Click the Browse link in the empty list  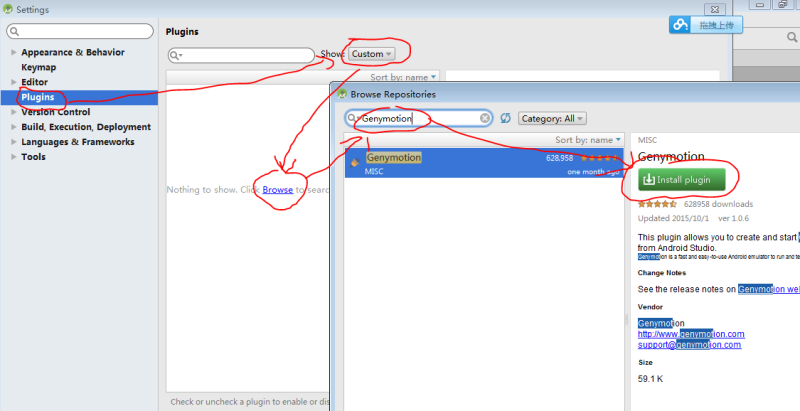point(278,190)
